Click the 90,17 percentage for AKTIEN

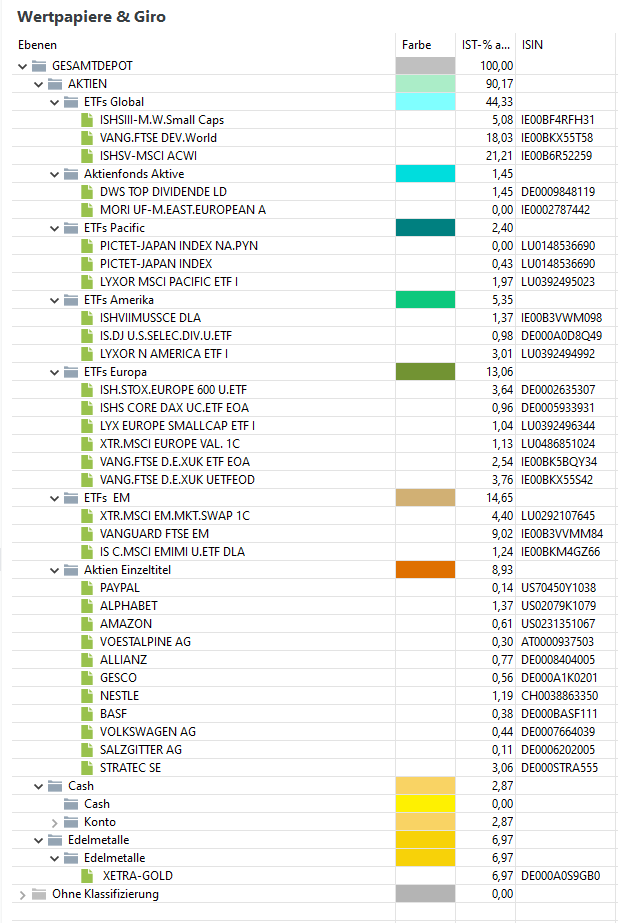point(499,84)
